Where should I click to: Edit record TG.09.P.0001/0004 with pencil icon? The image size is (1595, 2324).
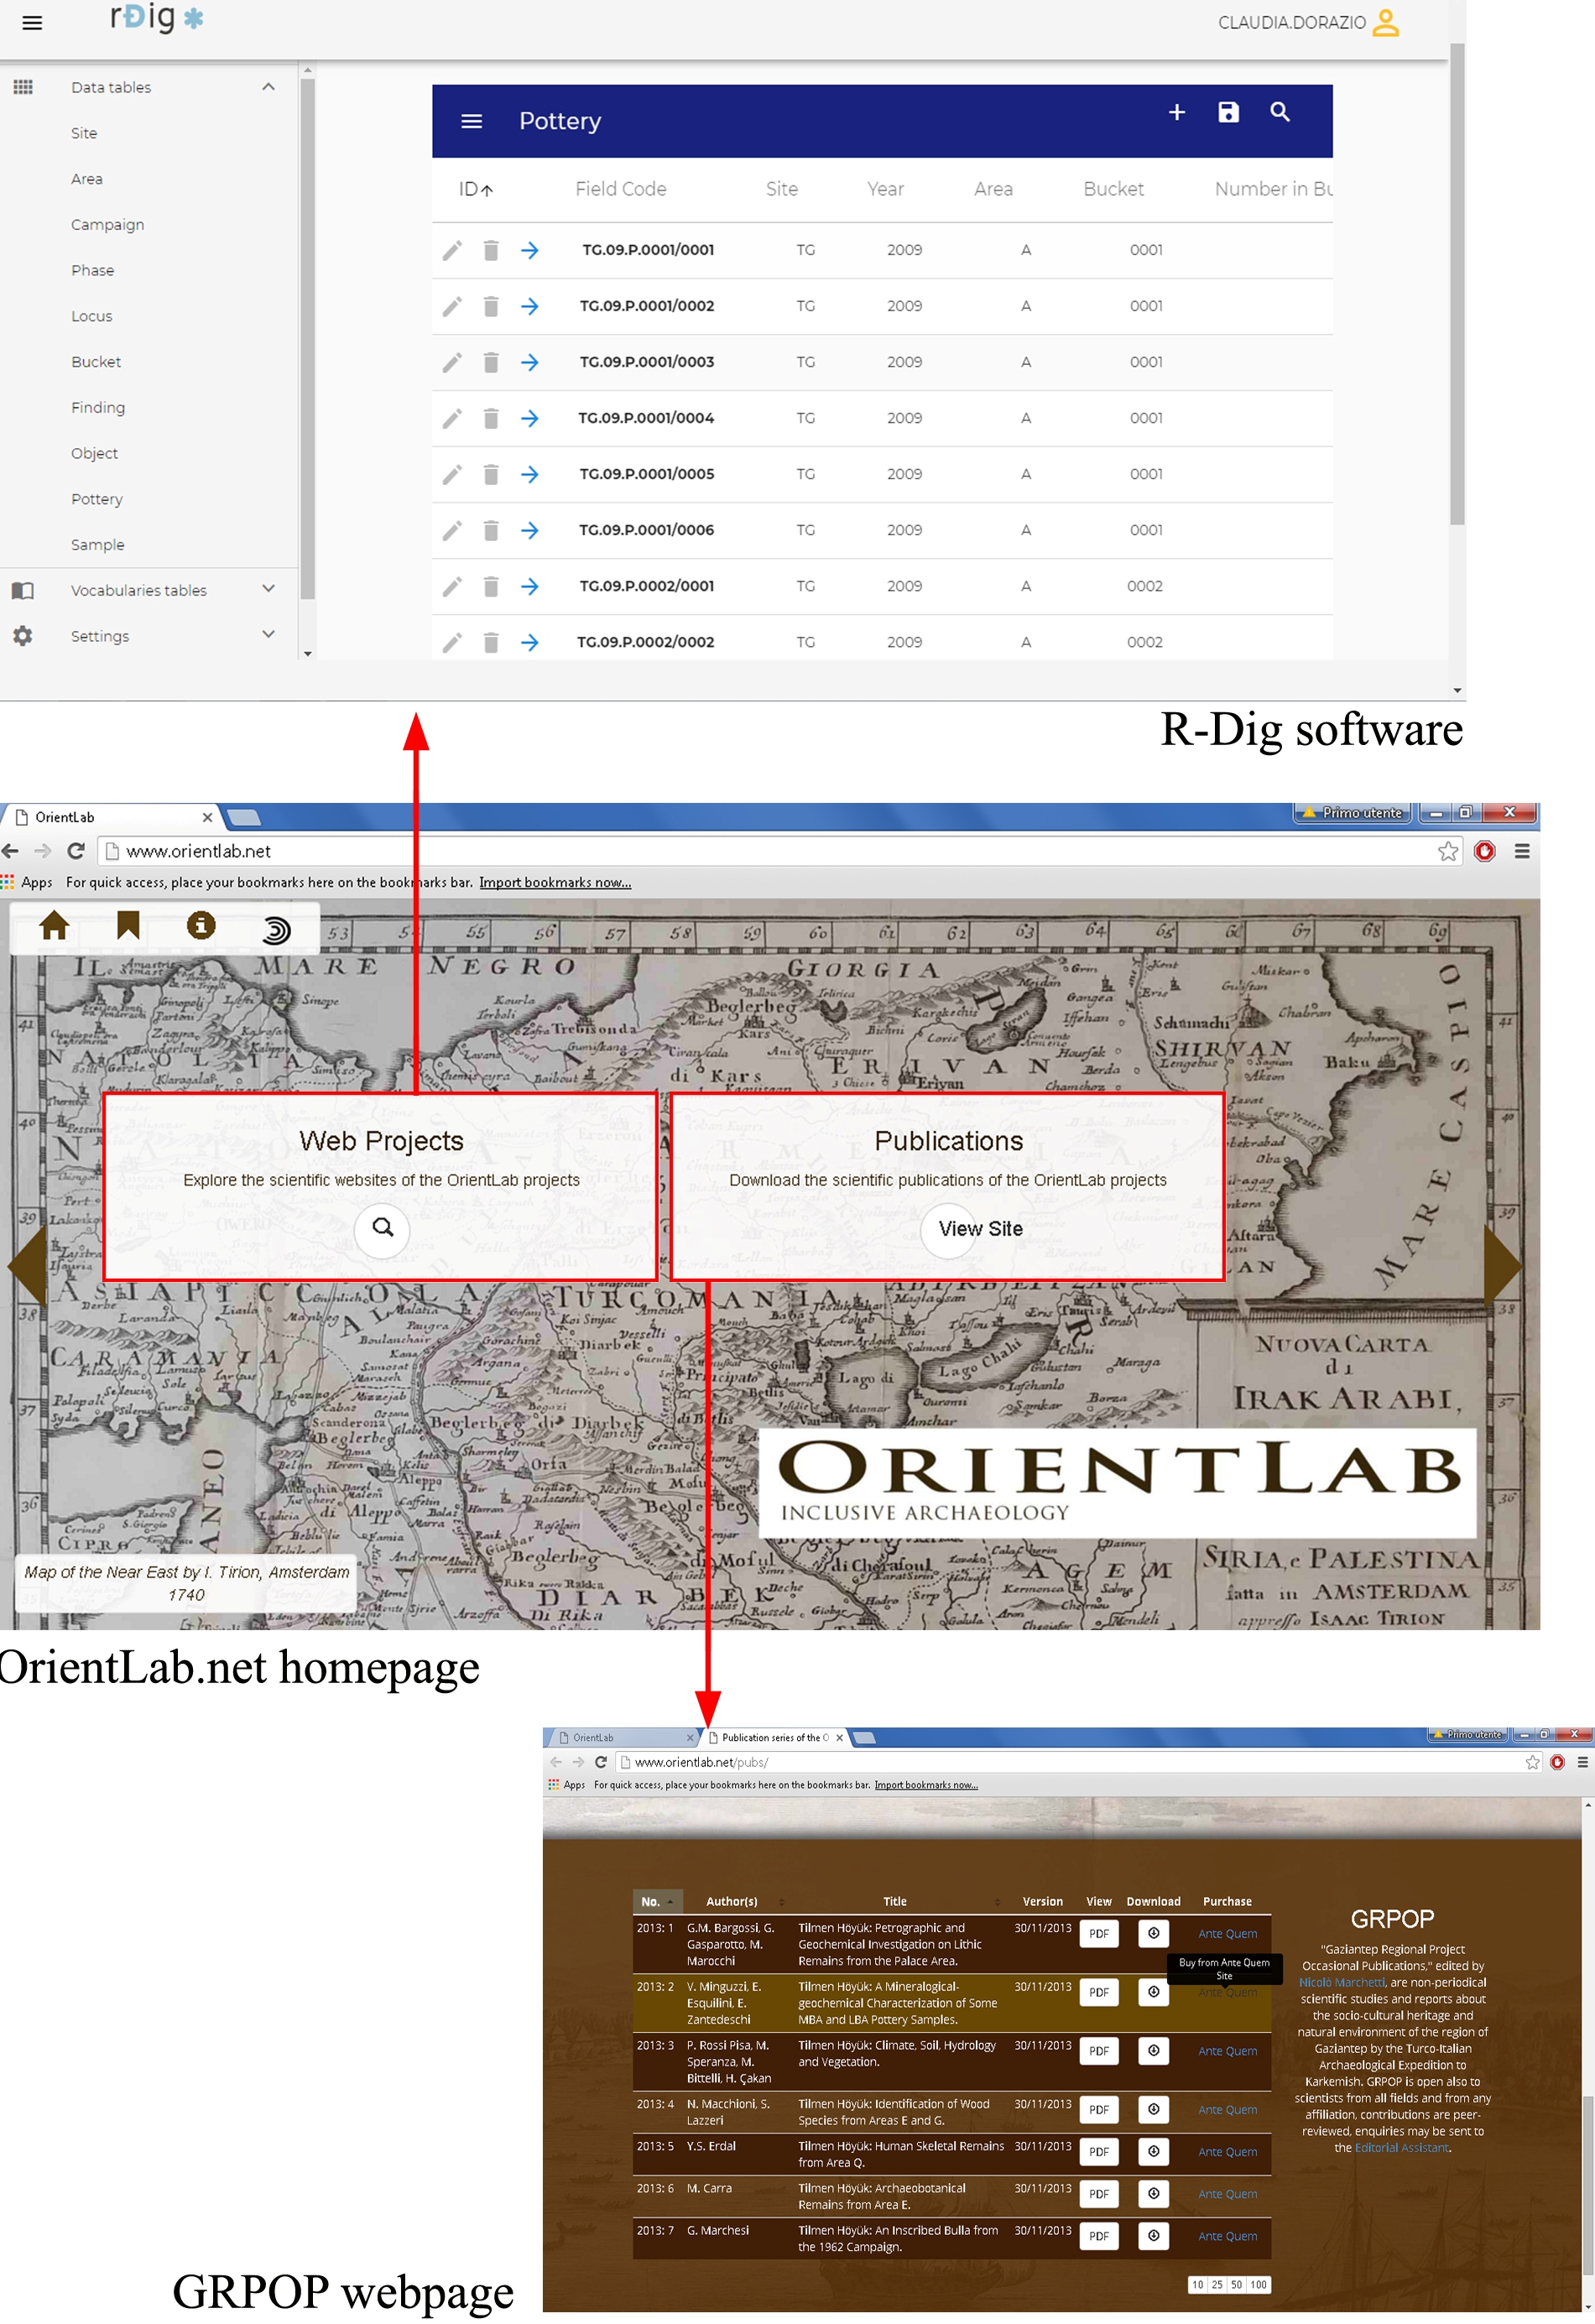click(452, 418)
